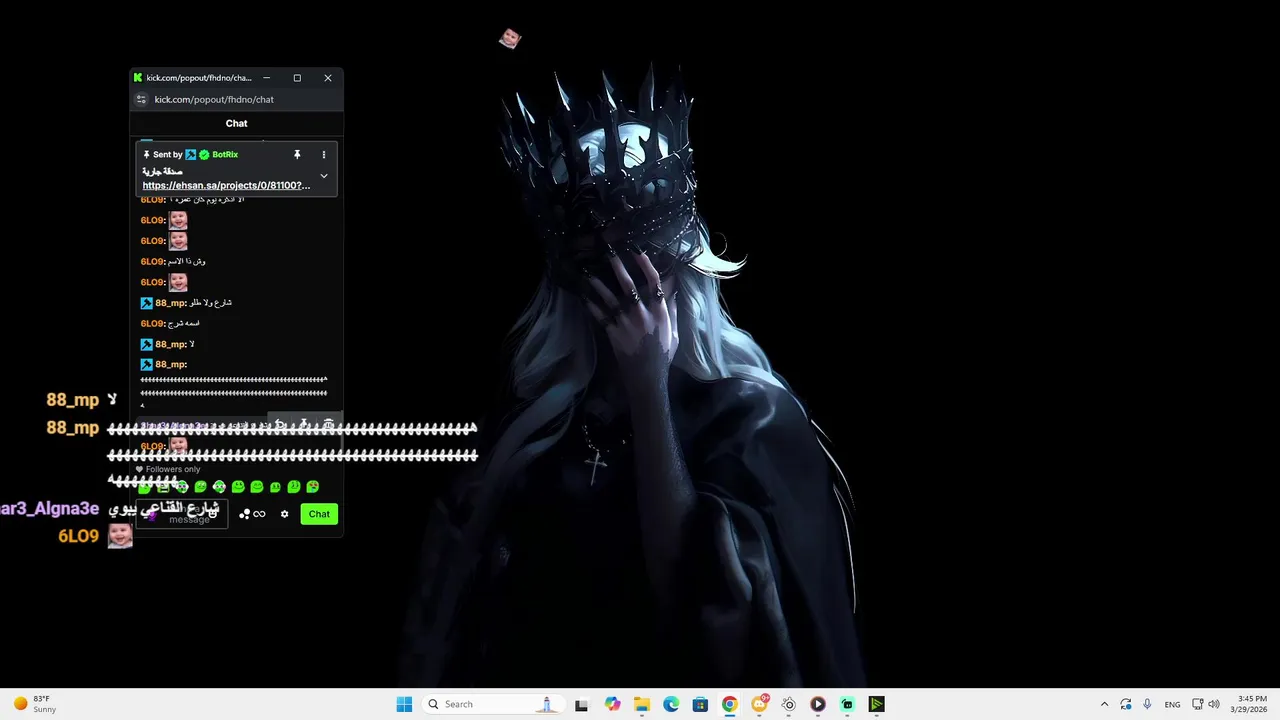The image size is (1280, 720).
Task: Open File Explorer from the taskbar
Action: (641, 704)
